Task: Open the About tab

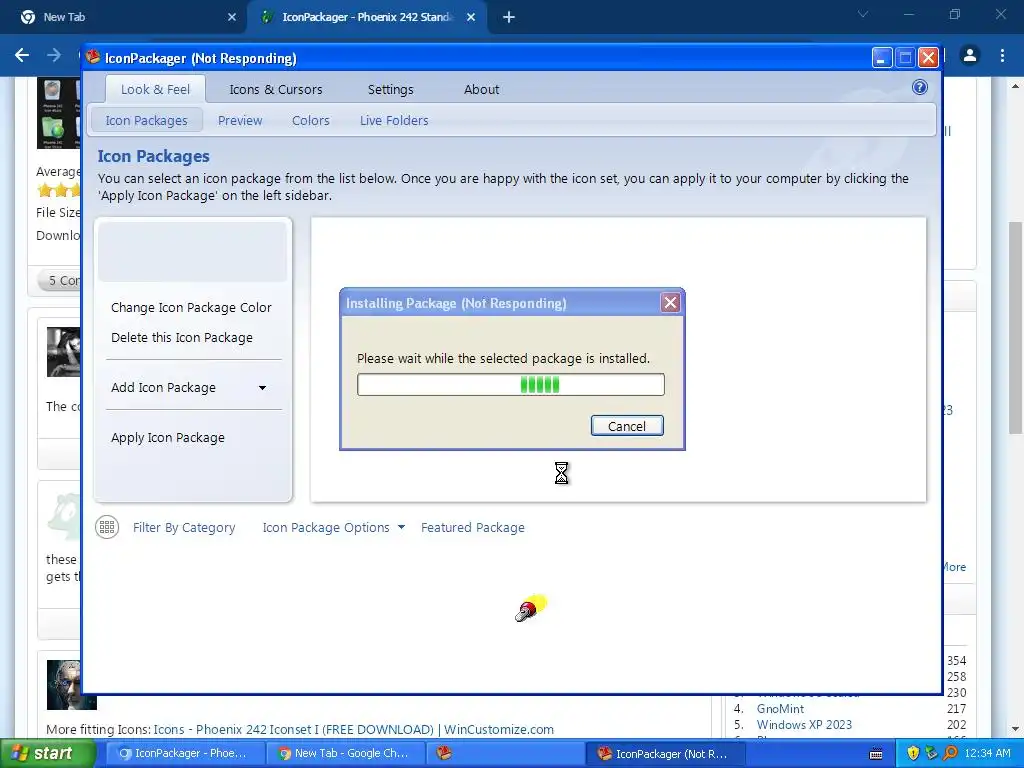Action: point(481,89)
